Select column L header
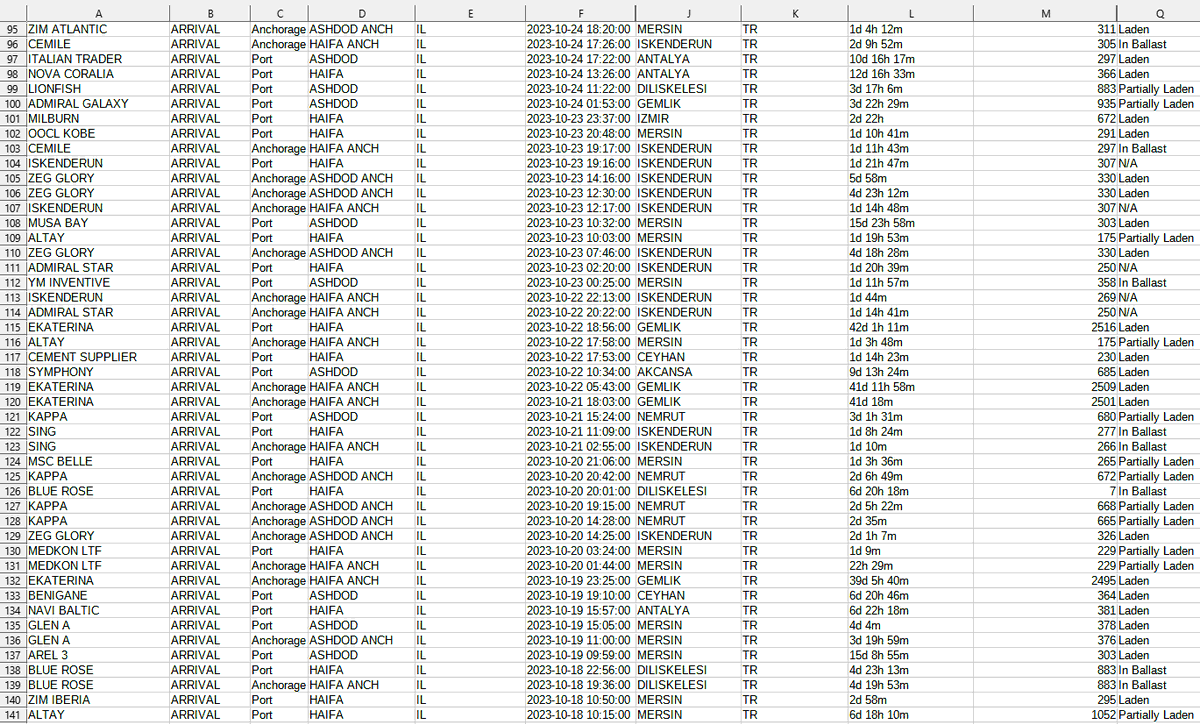The image size is (1200, 725). pos(911,13)
